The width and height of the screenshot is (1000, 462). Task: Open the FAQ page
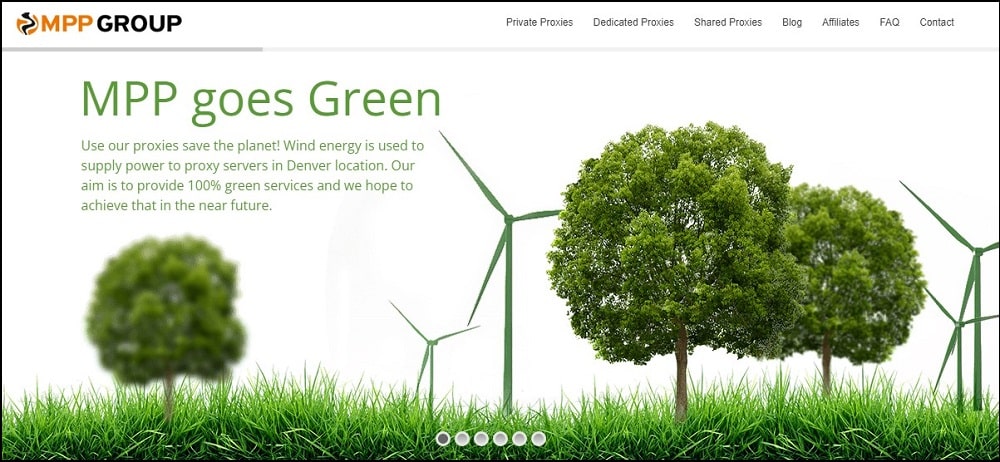pyautogui.click(x=890, y=22)
